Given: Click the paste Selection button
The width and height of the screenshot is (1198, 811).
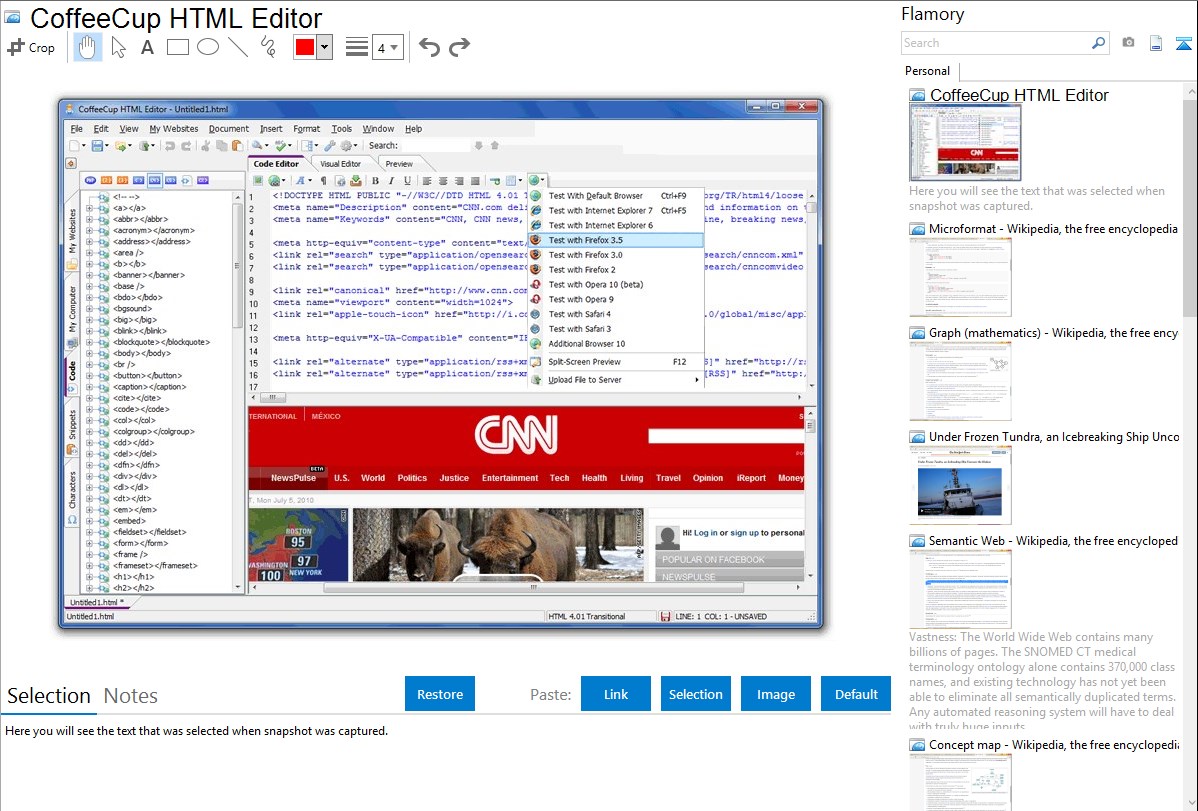Looking at the screenshot, I should click(695, 694).
